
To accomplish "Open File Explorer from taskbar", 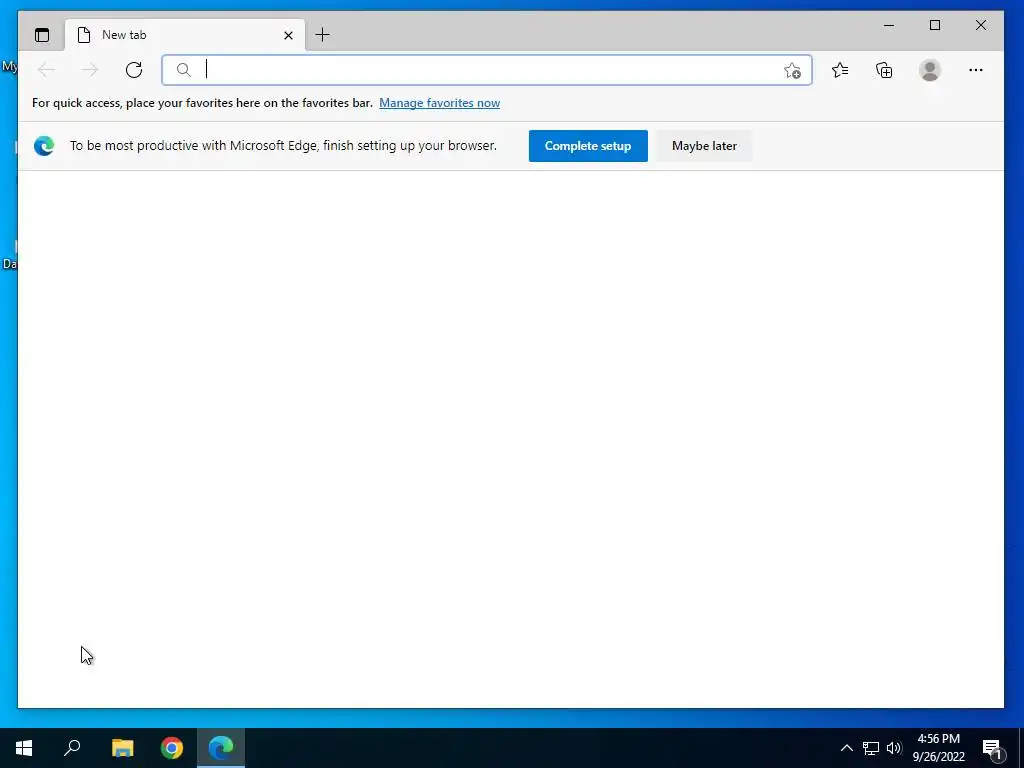I will pos(122,748).
